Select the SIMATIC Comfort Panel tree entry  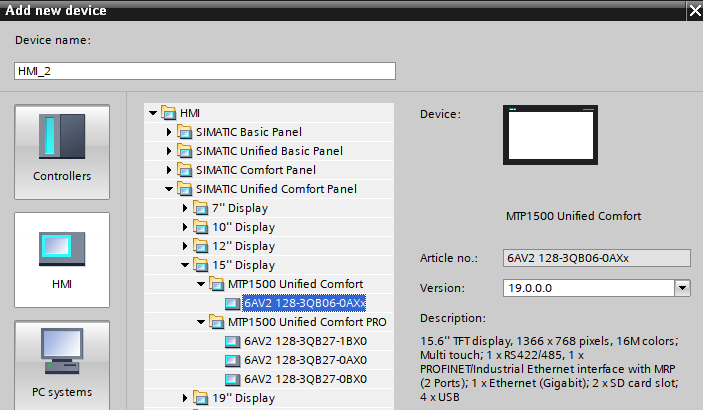pos(256,170)
